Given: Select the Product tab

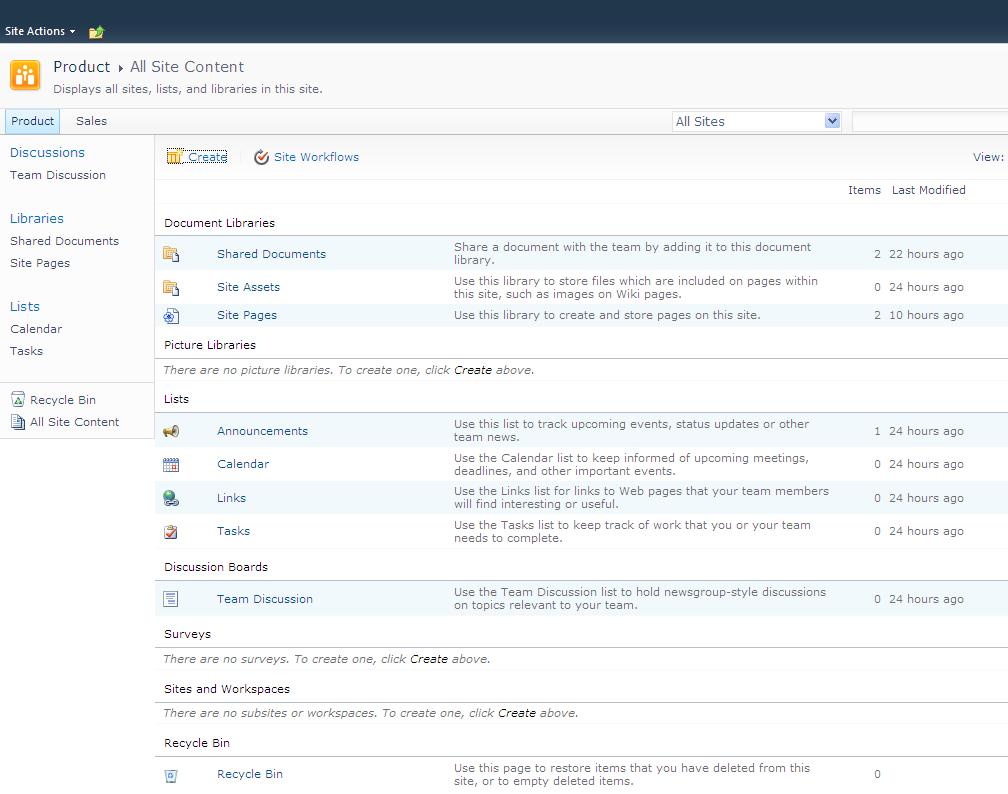Looking at the screenshot, I should [32, 121].
